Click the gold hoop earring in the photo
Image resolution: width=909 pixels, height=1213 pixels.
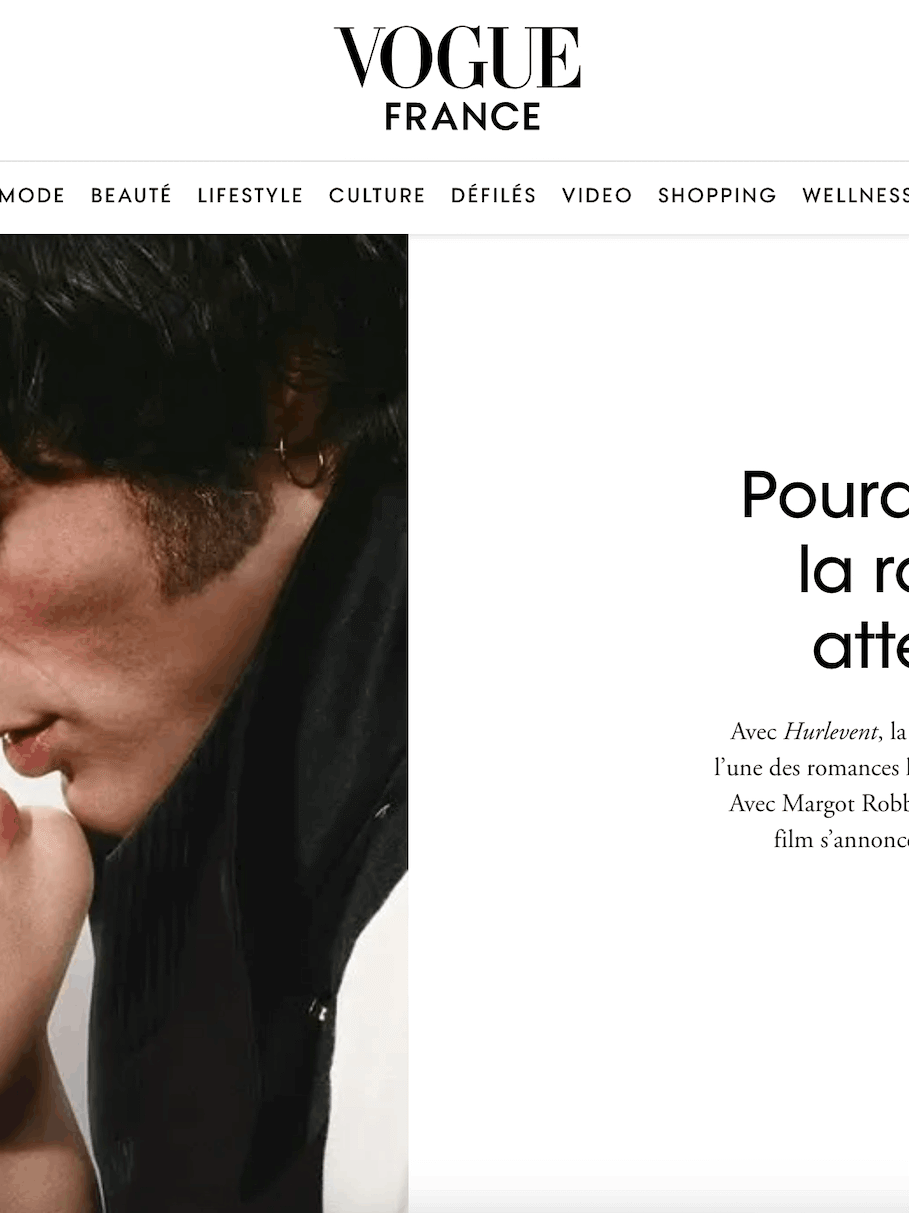(302, 462)
